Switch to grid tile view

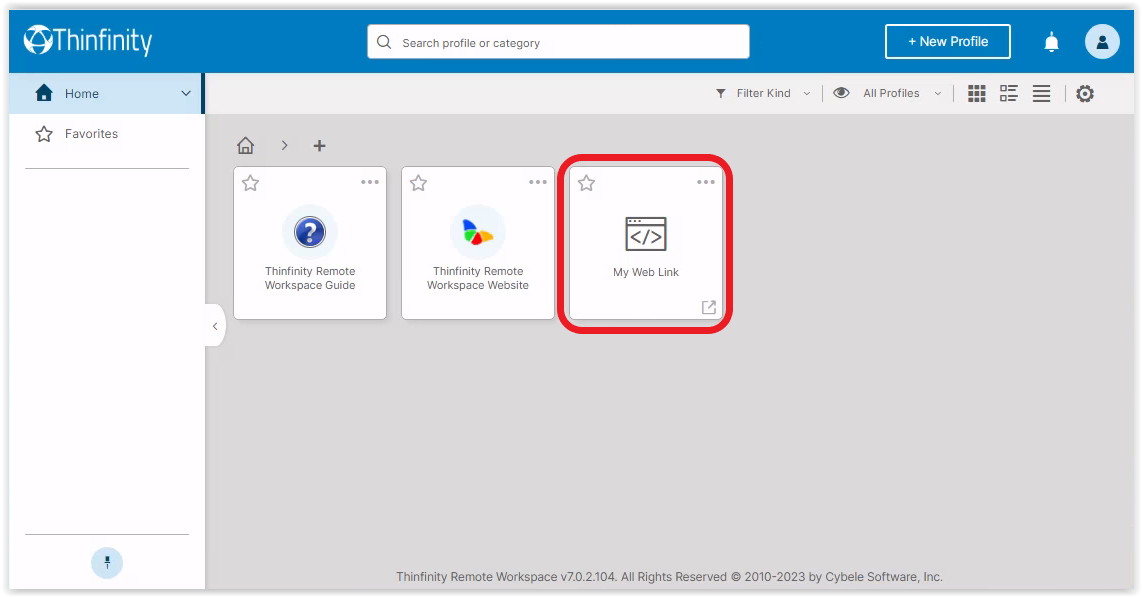pos(977,93)
